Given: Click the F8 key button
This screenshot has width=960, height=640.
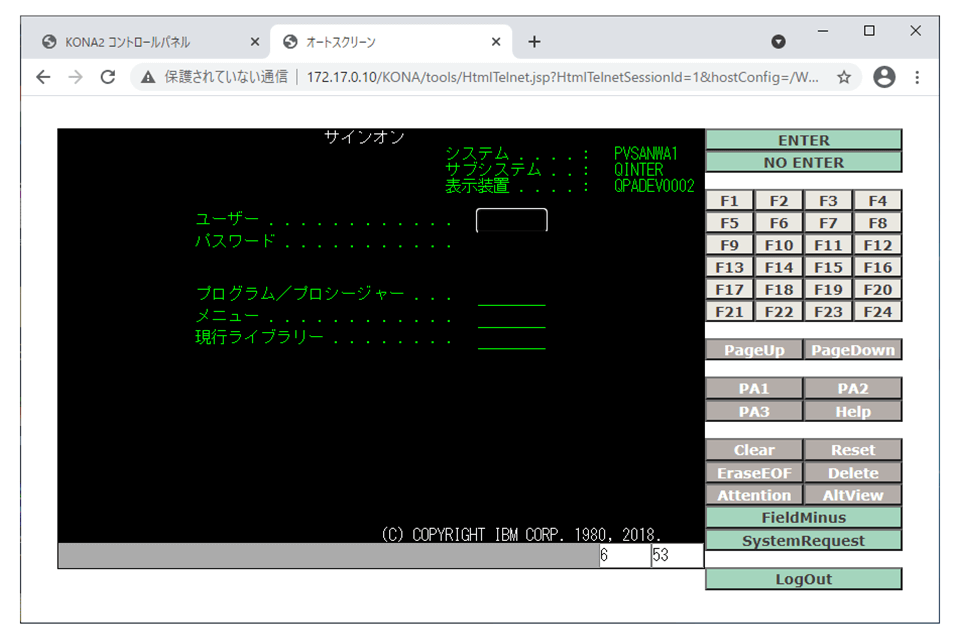Looking at the screenshot, I should (x=877, y=223).
